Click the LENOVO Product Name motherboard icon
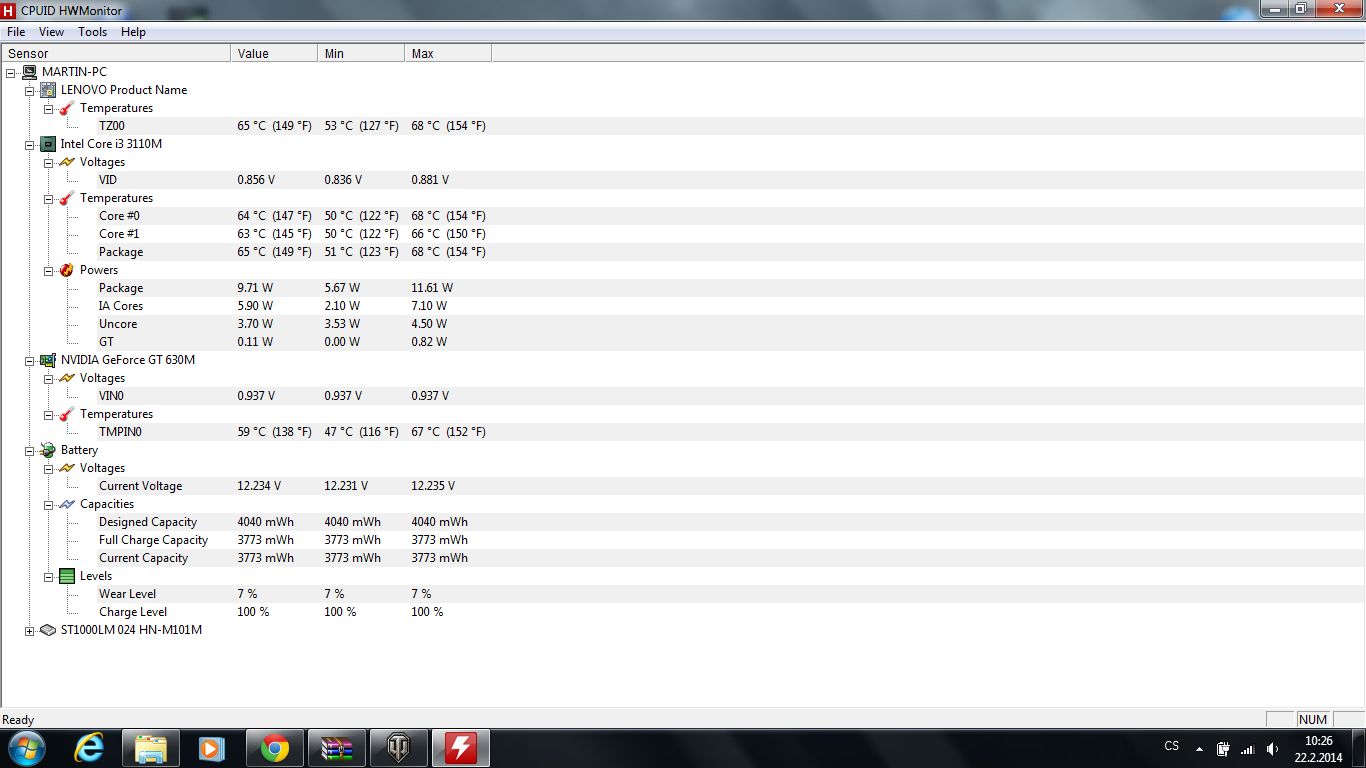The image size is (1366, 768). click(x=48, y=90)
